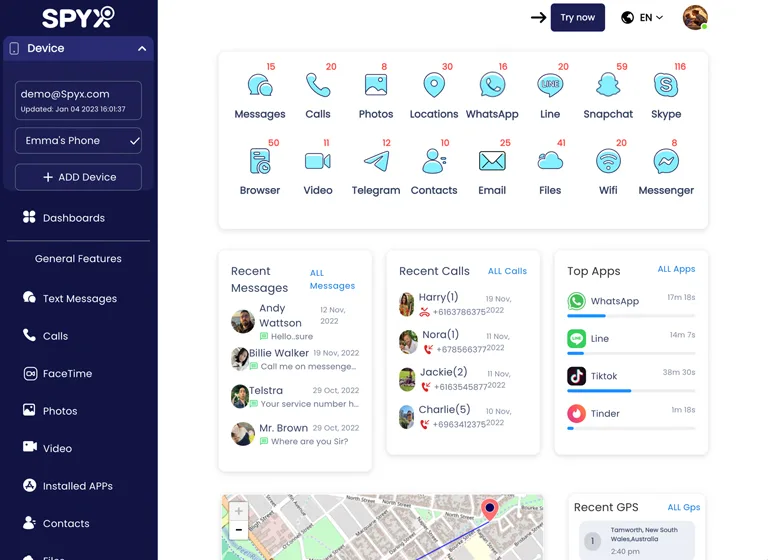Open the Locations pin icon tile
Screen dimensions: 768x560
pos(434,85)
